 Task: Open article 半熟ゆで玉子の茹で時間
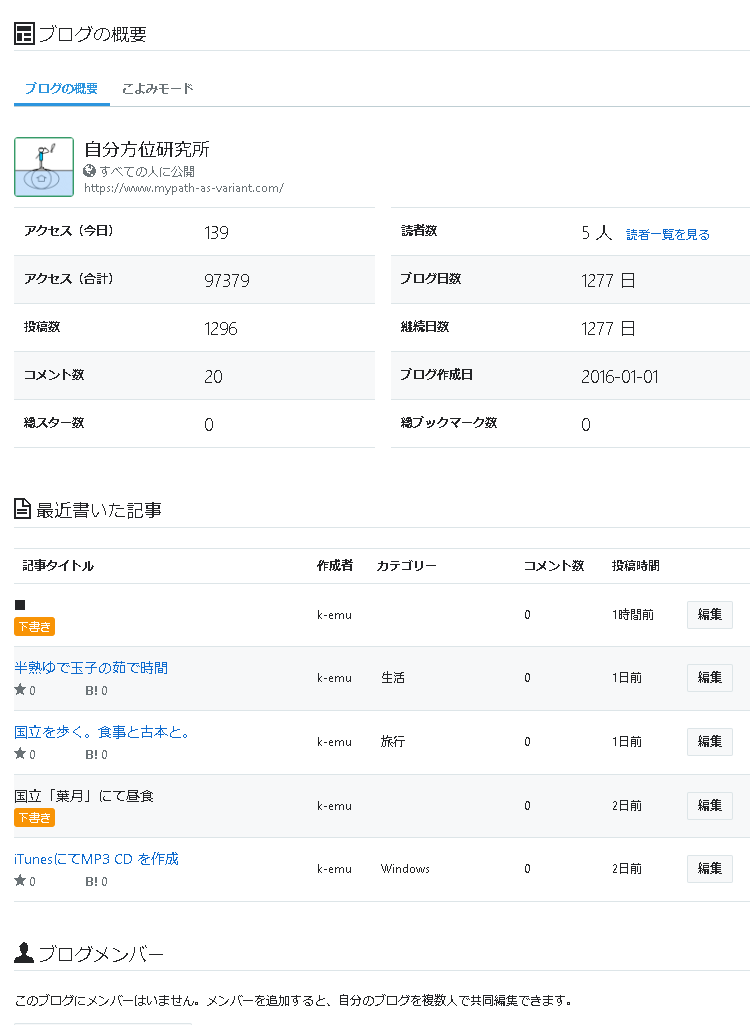[91, 667]
